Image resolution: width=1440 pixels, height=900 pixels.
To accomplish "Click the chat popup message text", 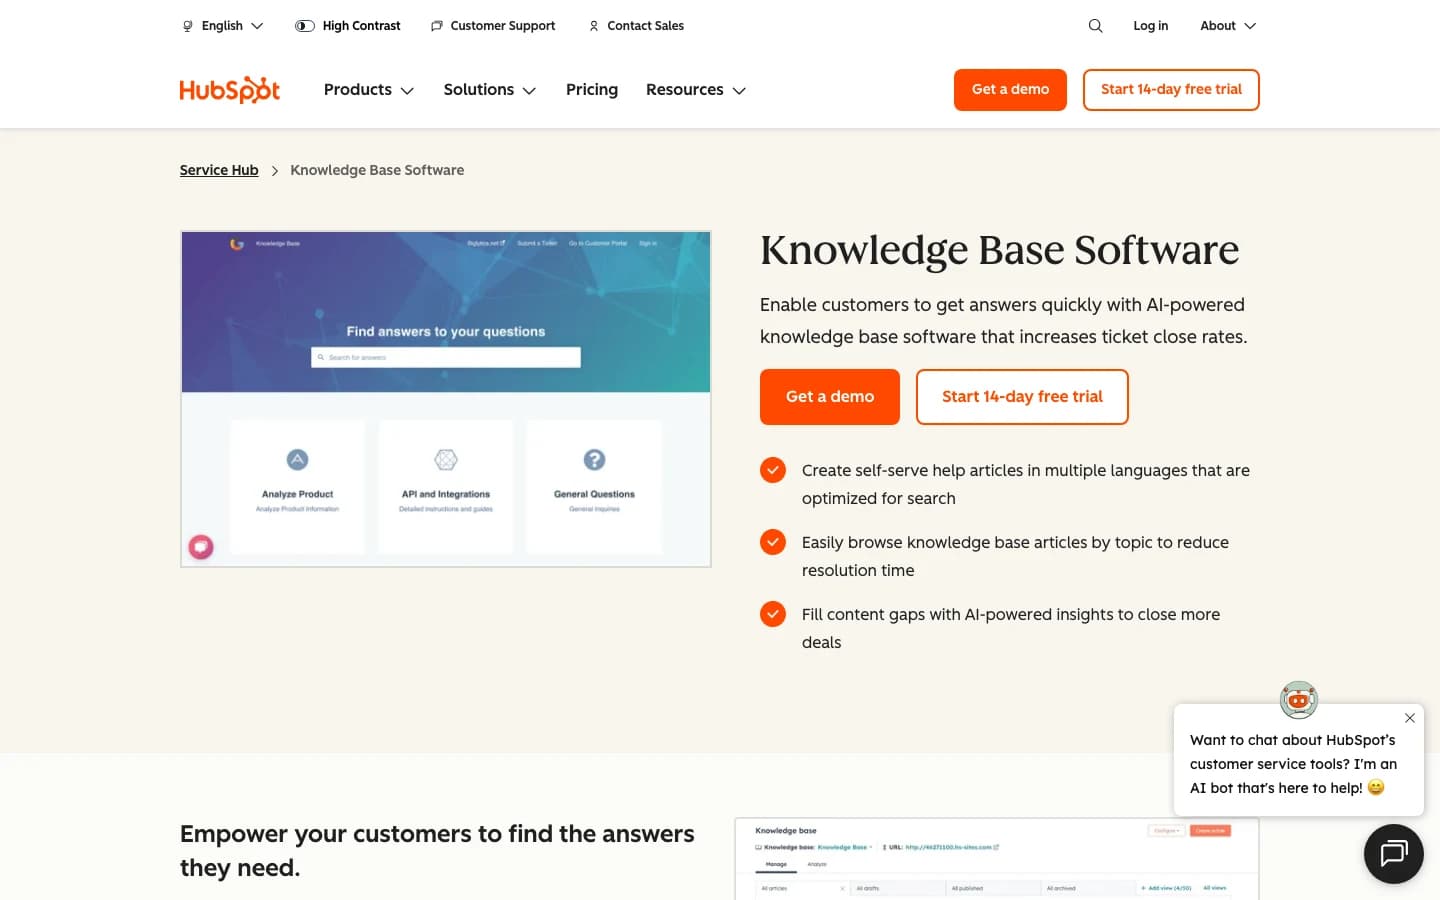I will pos(1293,764).
